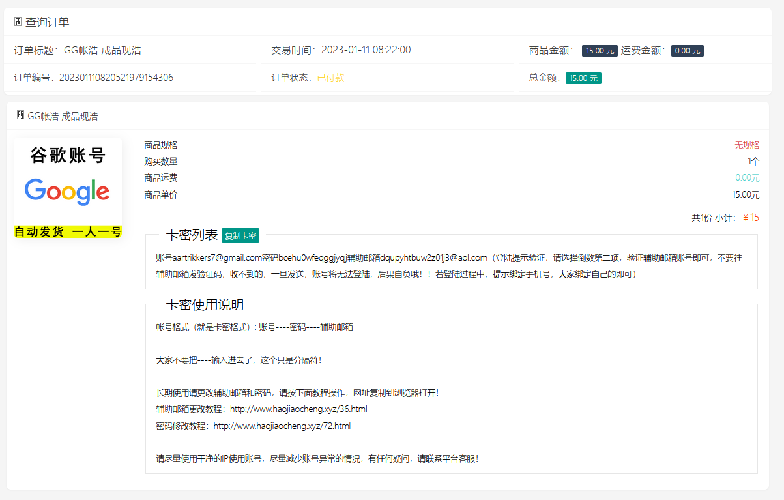784x500 pixels.
Task: Click the red product specification value
Action: tap(746, 144)
